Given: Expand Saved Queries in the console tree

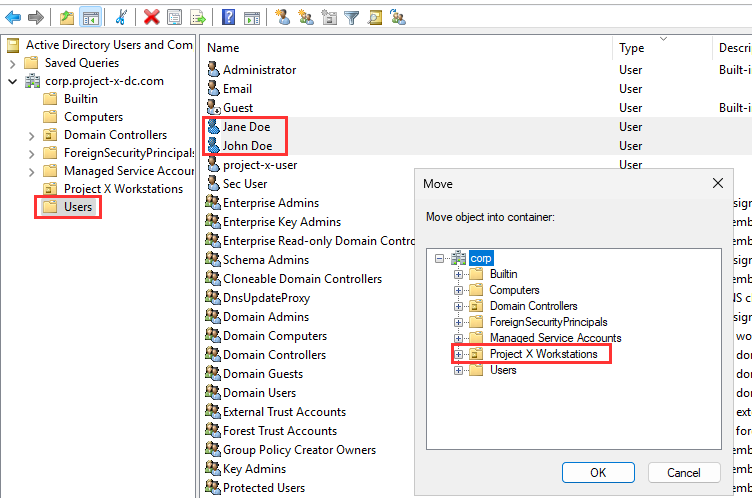Looking at the screenshot, I should click(12, 63).
